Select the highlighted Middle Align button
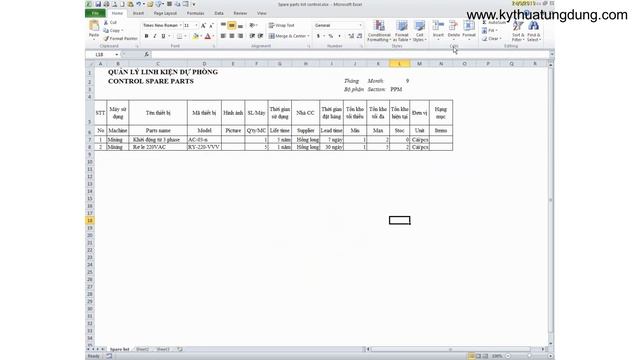Image resolution: width=640 pixels, height=360 pixels. (x=231, y=25)
